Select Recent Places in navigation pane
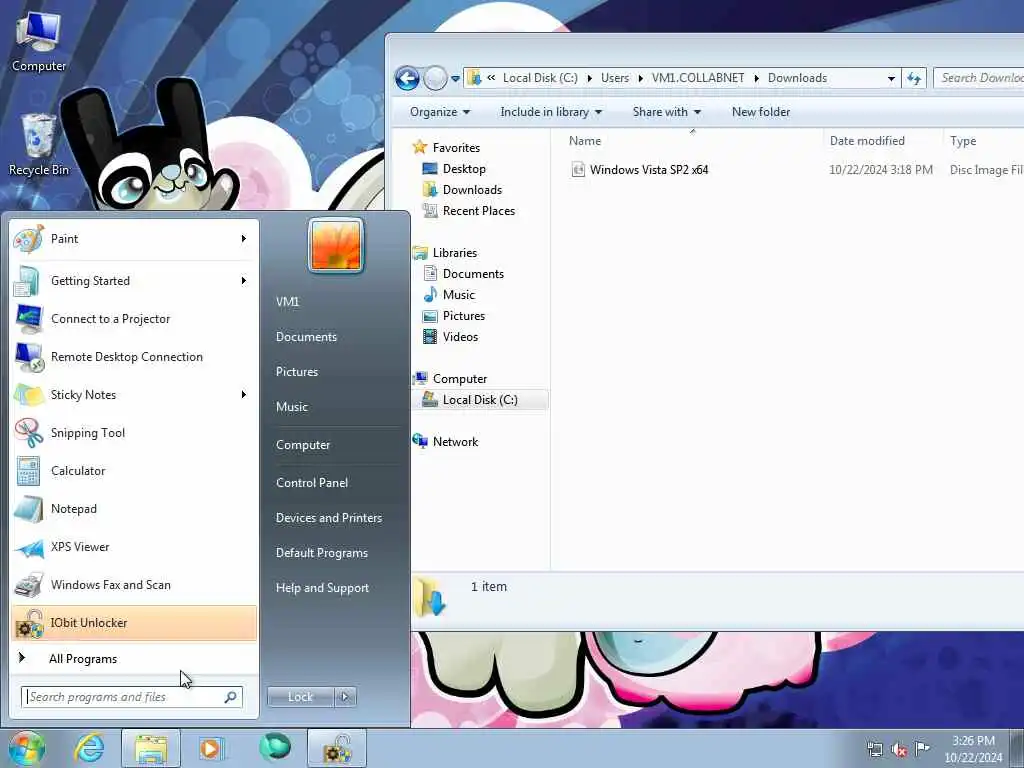 (479, 211)
